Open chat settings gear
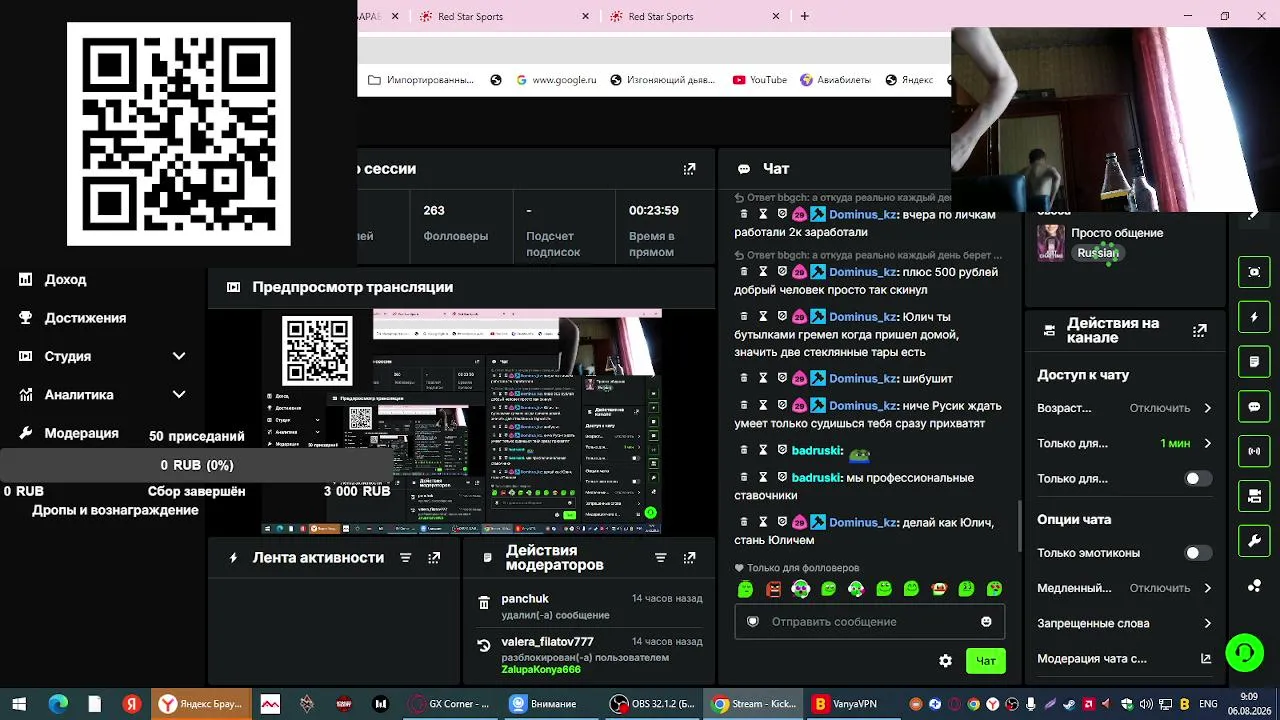 click(945, 661)
